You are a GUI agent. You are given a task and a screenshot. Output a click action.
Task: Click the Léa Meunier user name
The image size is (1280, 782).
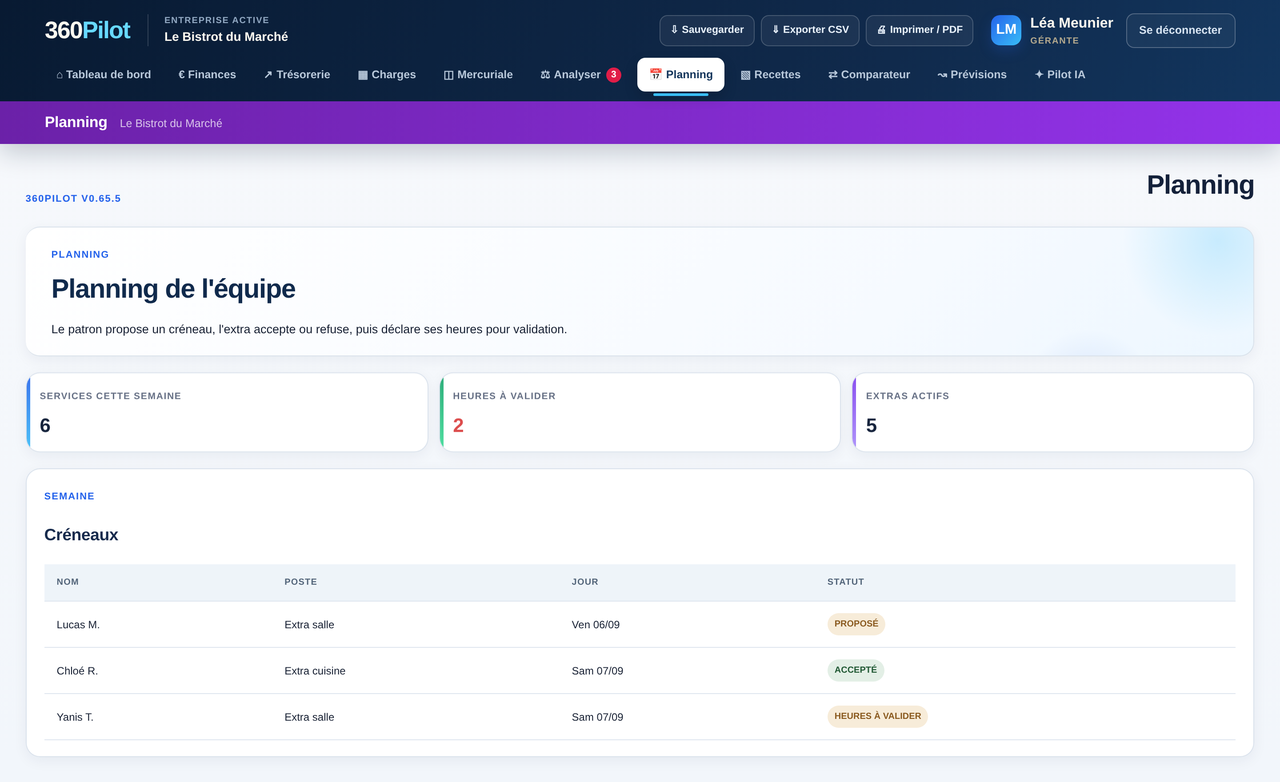pos(1071,23)
